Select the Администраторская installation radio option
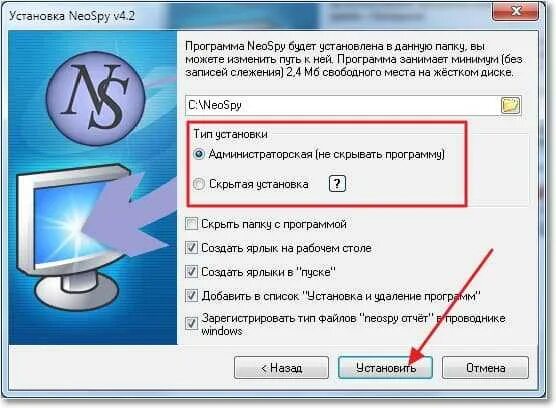The image size is (556, 408). (x=199, y=154)
